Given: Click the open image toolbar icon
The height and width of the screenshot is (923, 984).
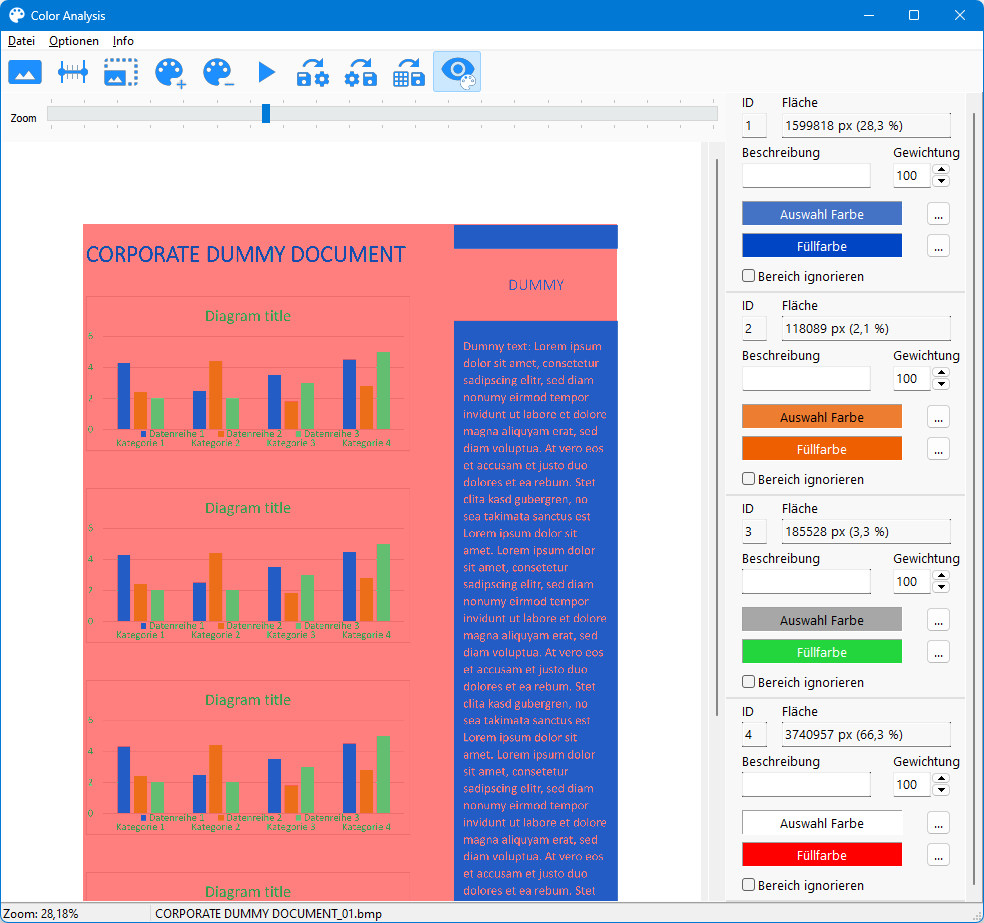Looking at the screenshot, I should (25, 72).
